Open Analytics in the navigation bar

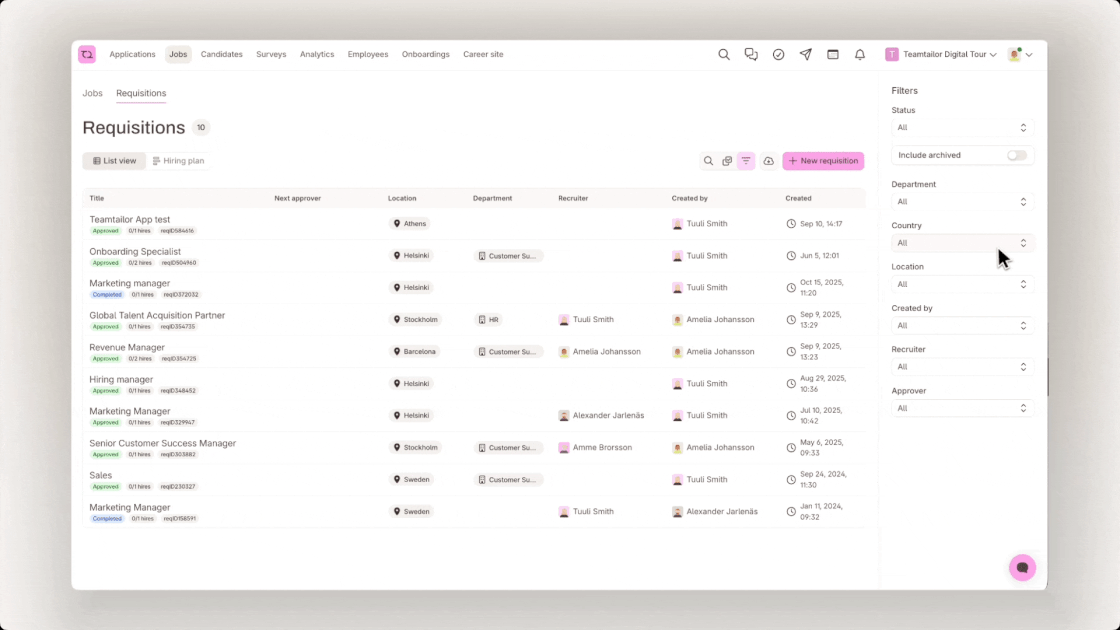(317, 54)
